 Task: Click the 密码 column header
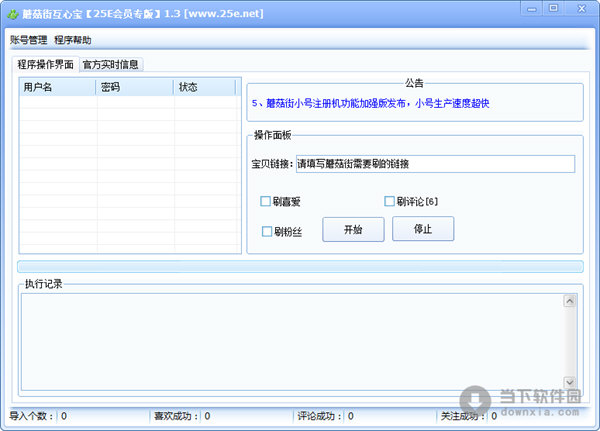coord(135,87)
